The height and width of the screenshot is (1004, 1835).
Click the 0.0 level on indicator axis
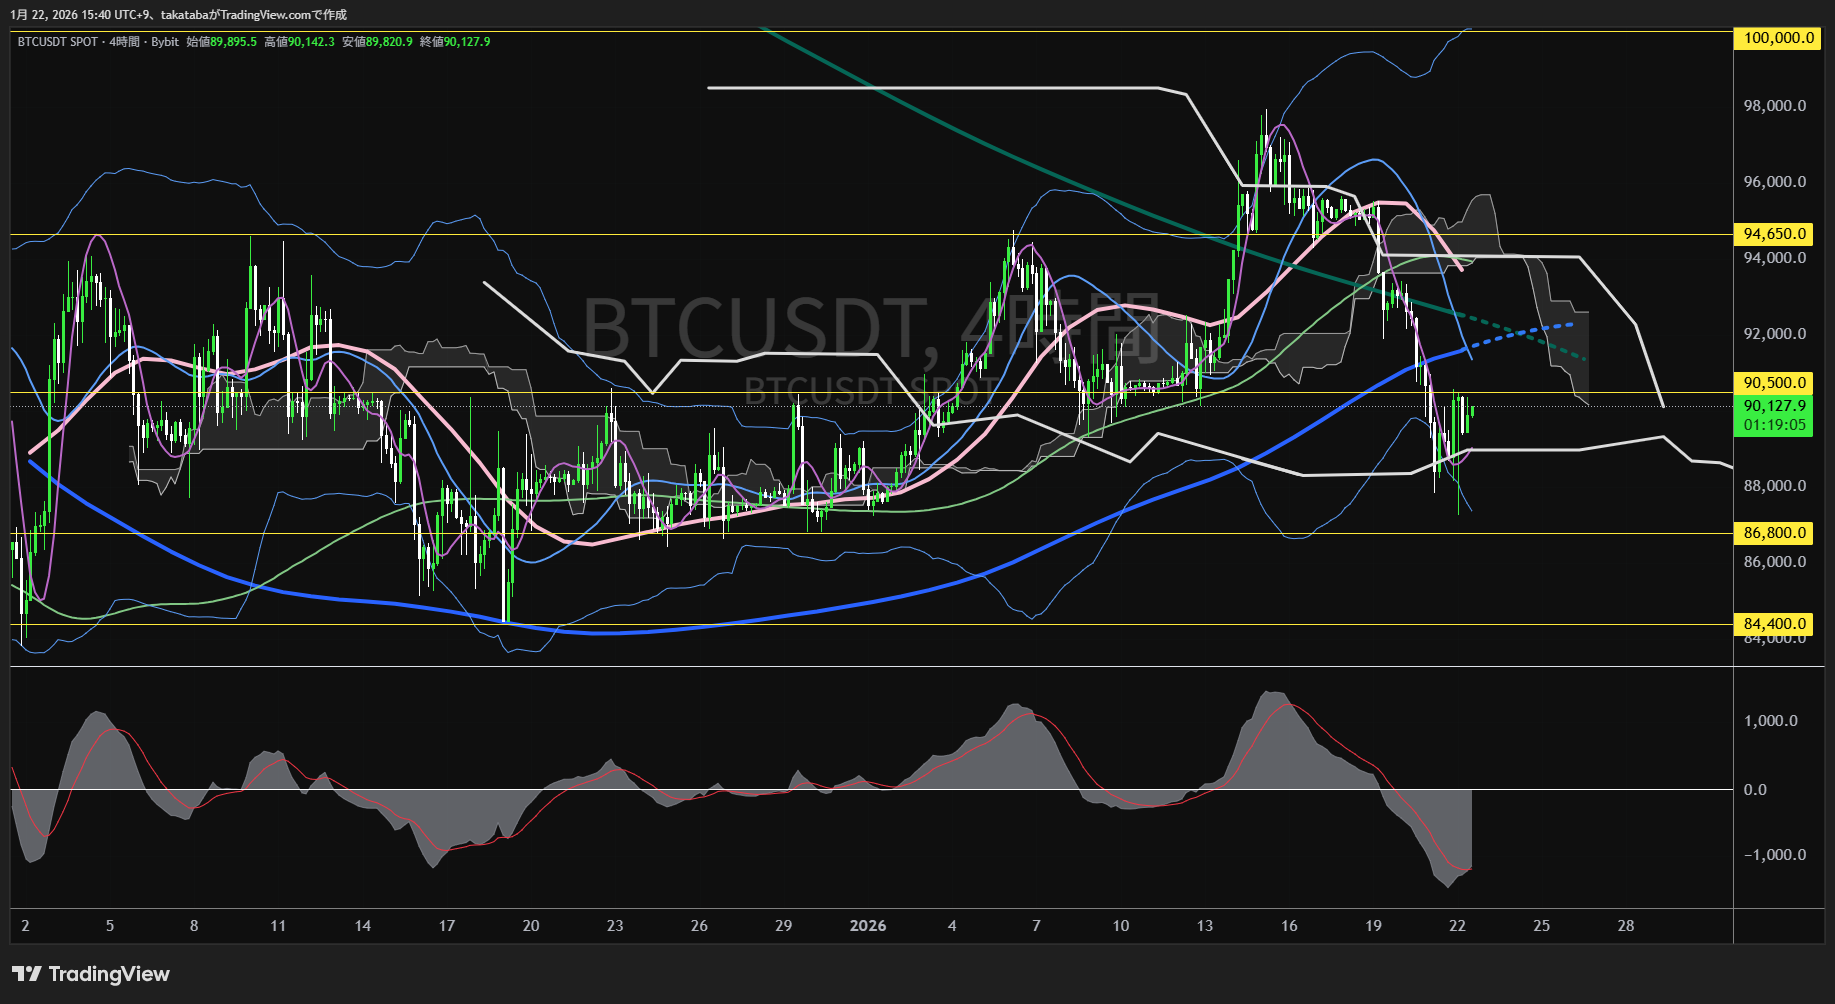(x=1755, y=790)
